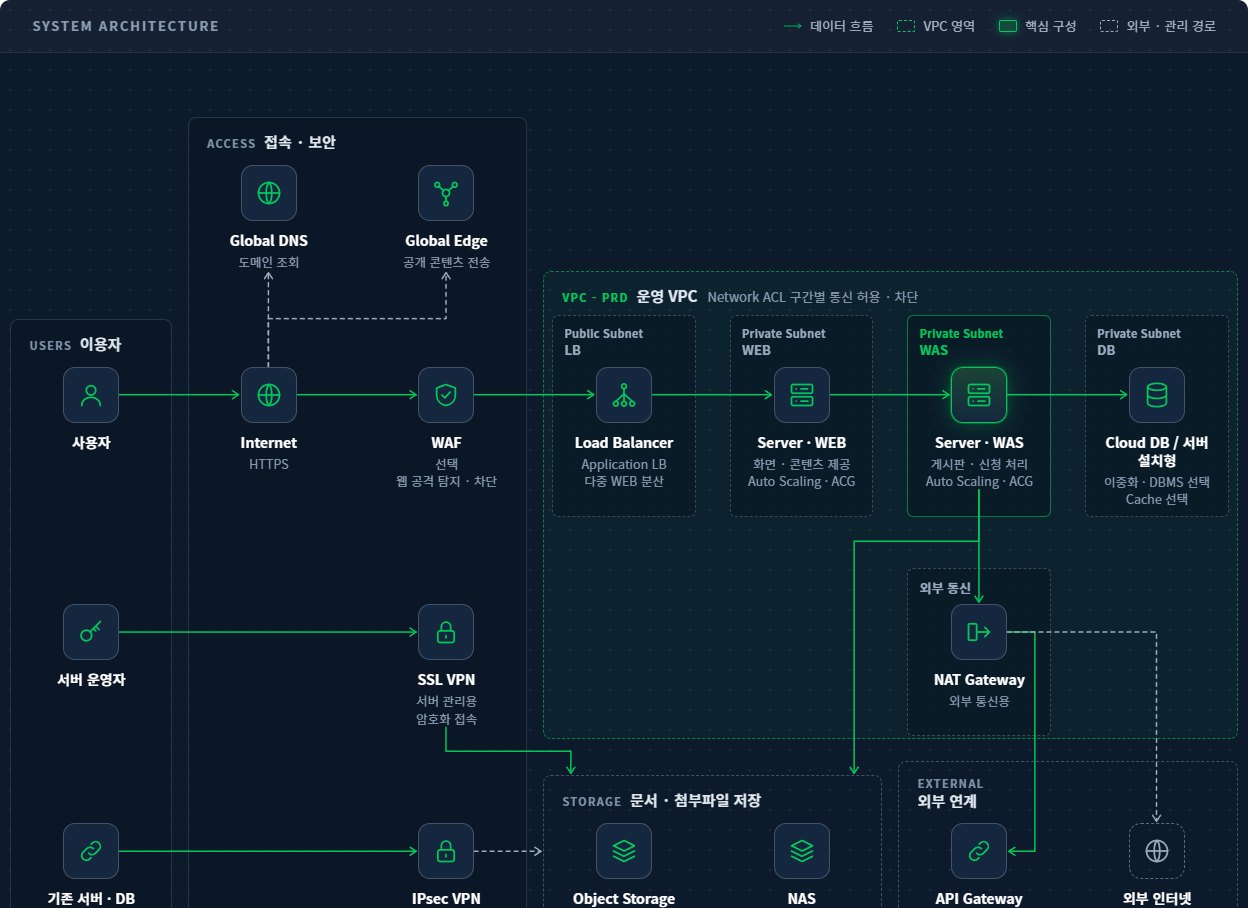Select the 공개 콘텐츠 전송 text
Image resolution: width=1248 pixels, height=908 pixels.
pyautogui.click(x=446, y=263)
